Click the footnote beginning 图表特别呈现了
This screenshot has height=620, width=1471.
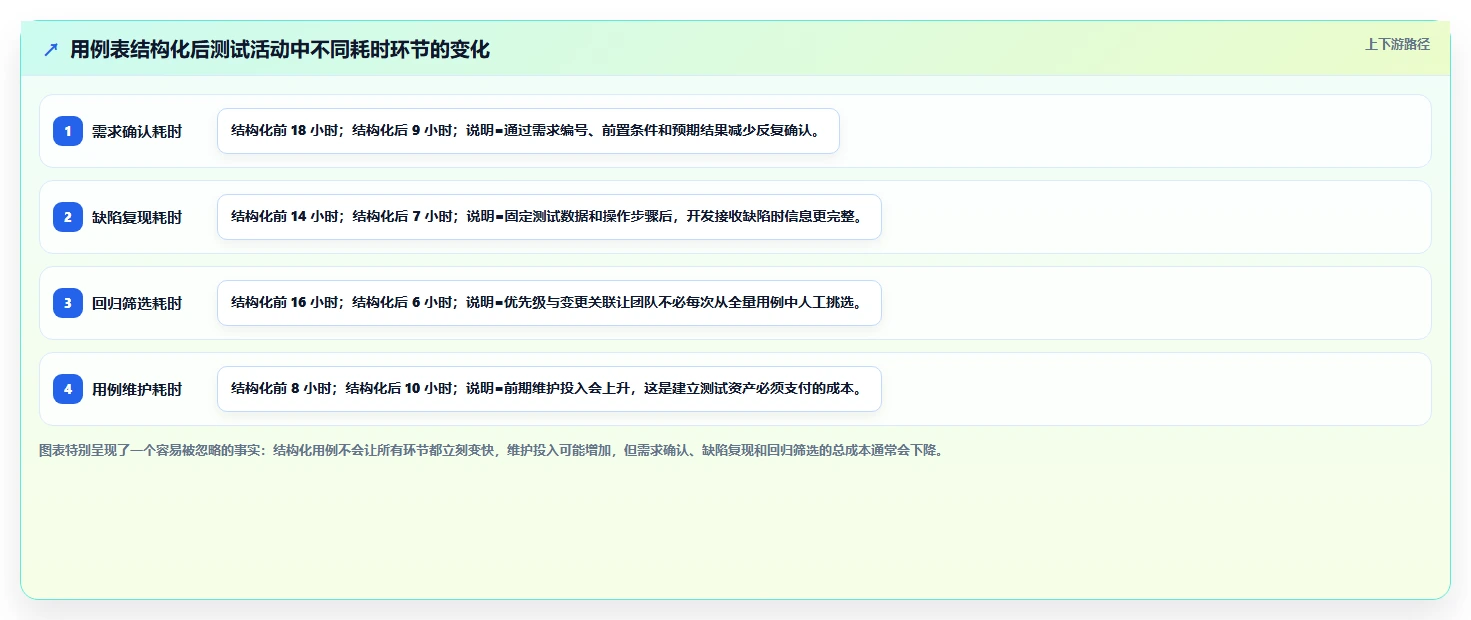click(x=491, y=450)
